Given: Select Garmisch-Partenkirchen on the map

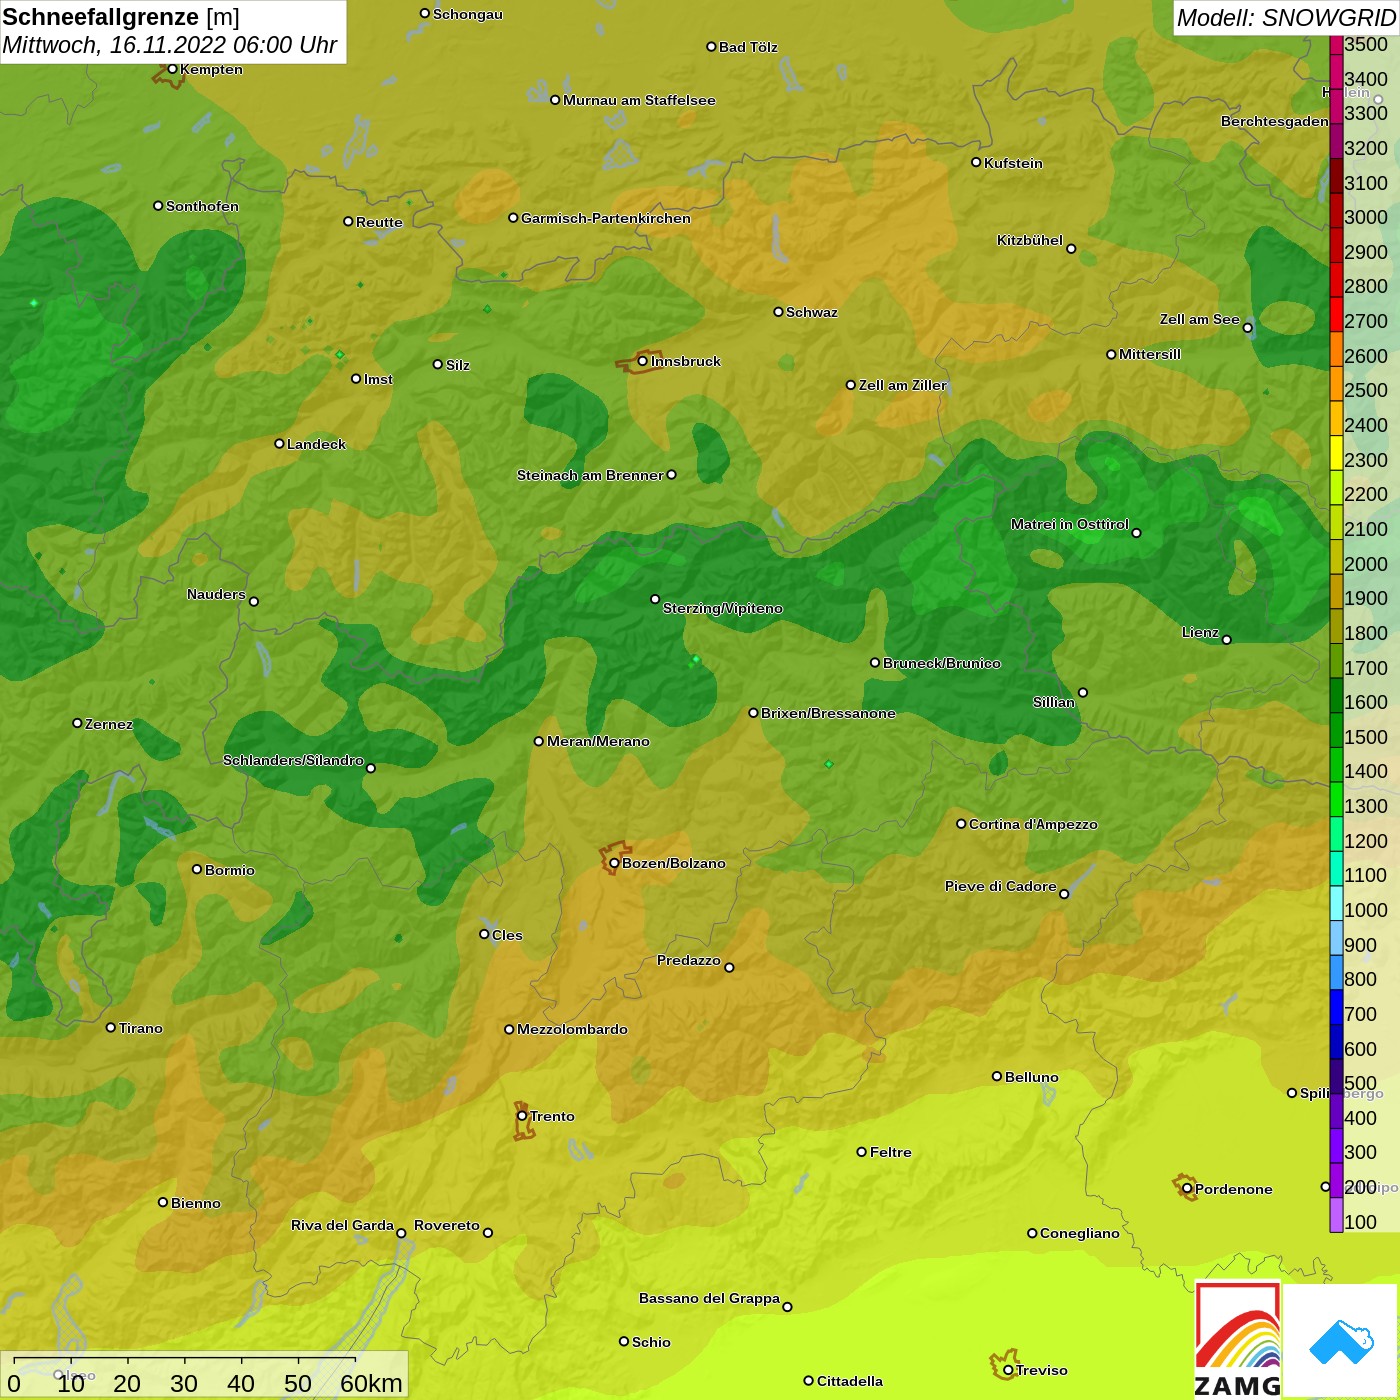Looking at the screenshot, I should tap(606, 218).
